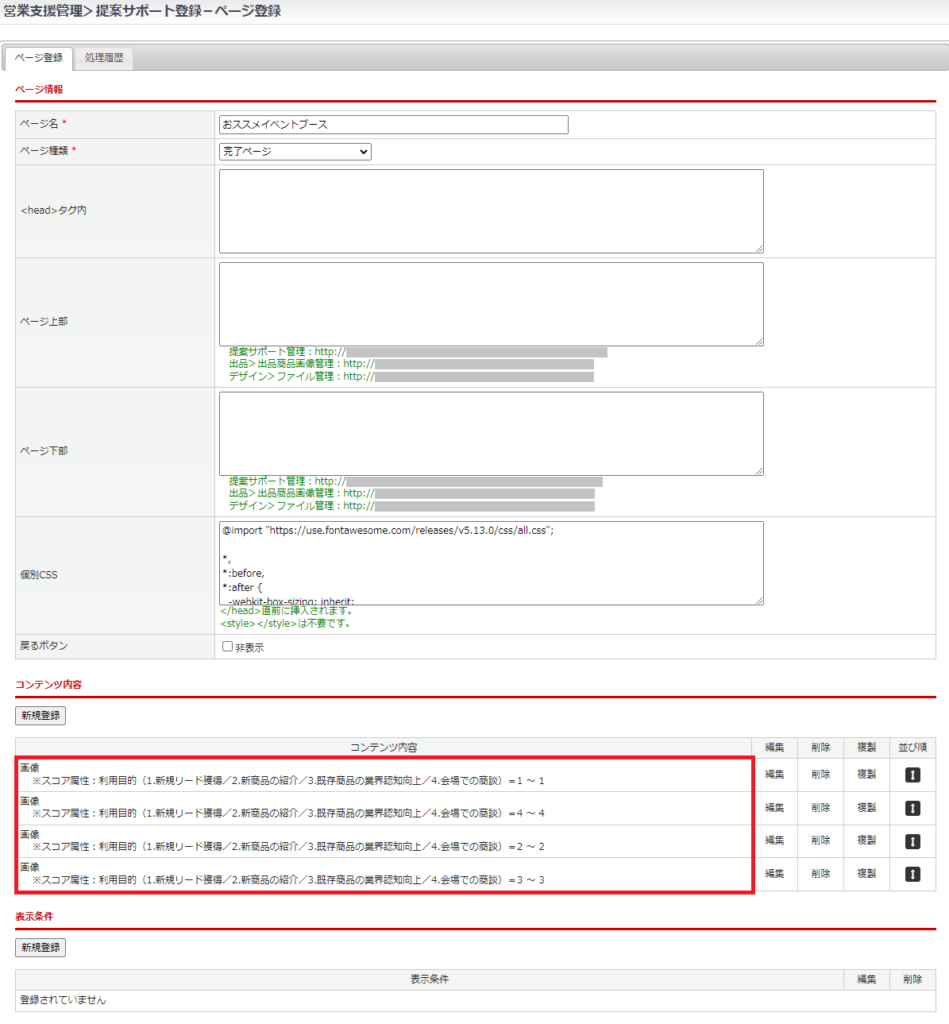The width and height of the screenshot is (949, 1024).
Task: Switch to the 処理履歴 tab
Action: [104, 57]
